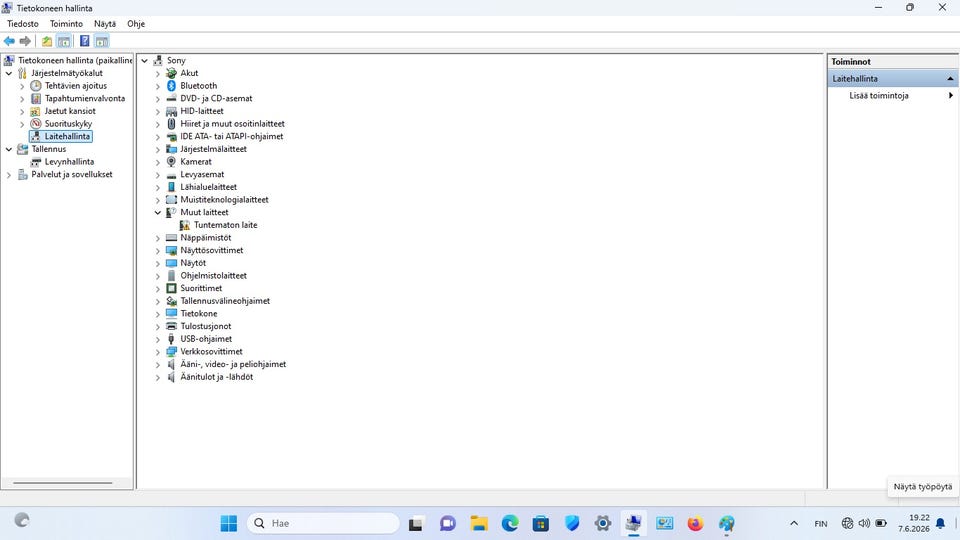Click the left pane horizontal scrollbar
This screenshot has height=540, width=960.
pos(62,483)
